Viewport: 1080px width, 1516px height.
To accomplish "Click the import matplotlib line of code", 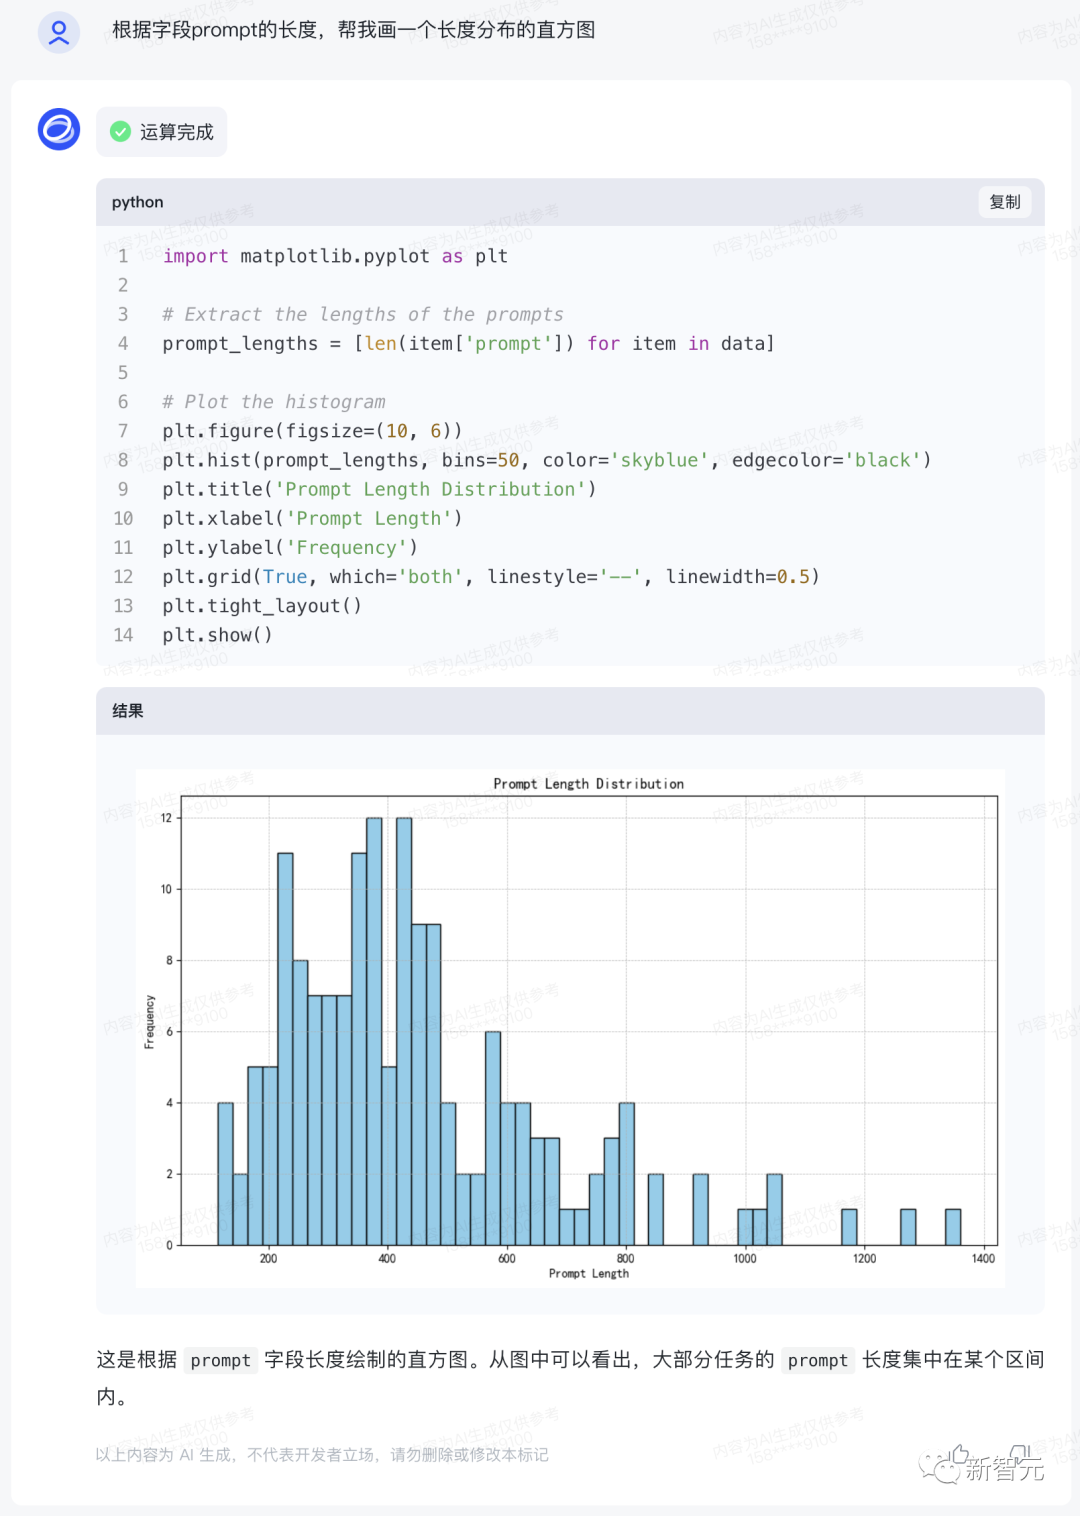I will click(x=335, y=256).
